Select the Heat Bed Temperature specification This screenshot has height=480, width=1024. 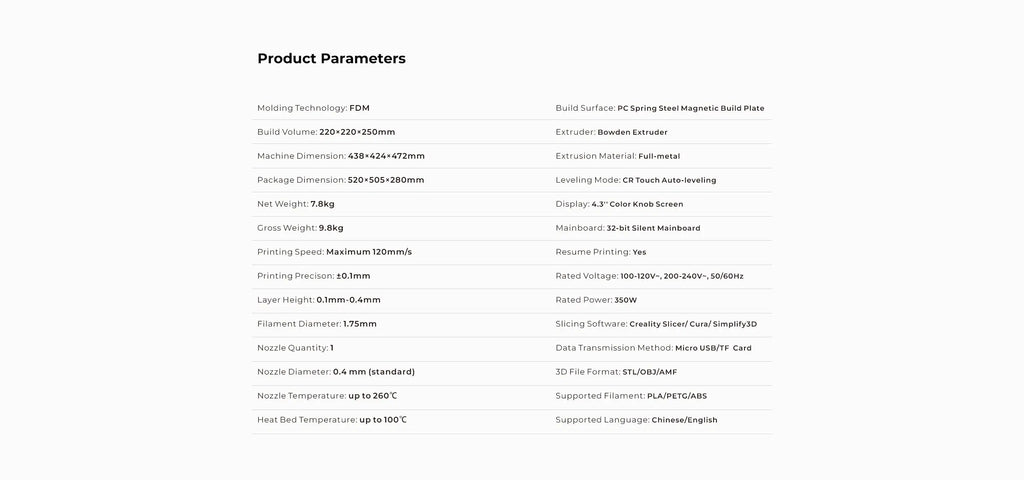pos(332,420)
